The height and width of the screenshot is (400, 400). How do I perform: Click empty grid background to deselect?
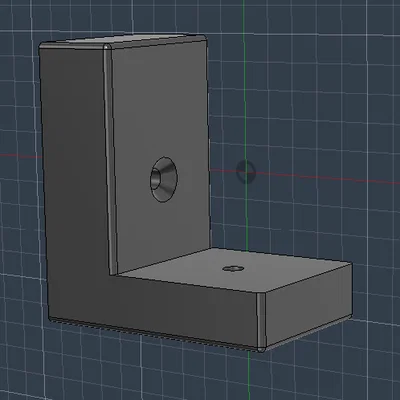point(317,83)
